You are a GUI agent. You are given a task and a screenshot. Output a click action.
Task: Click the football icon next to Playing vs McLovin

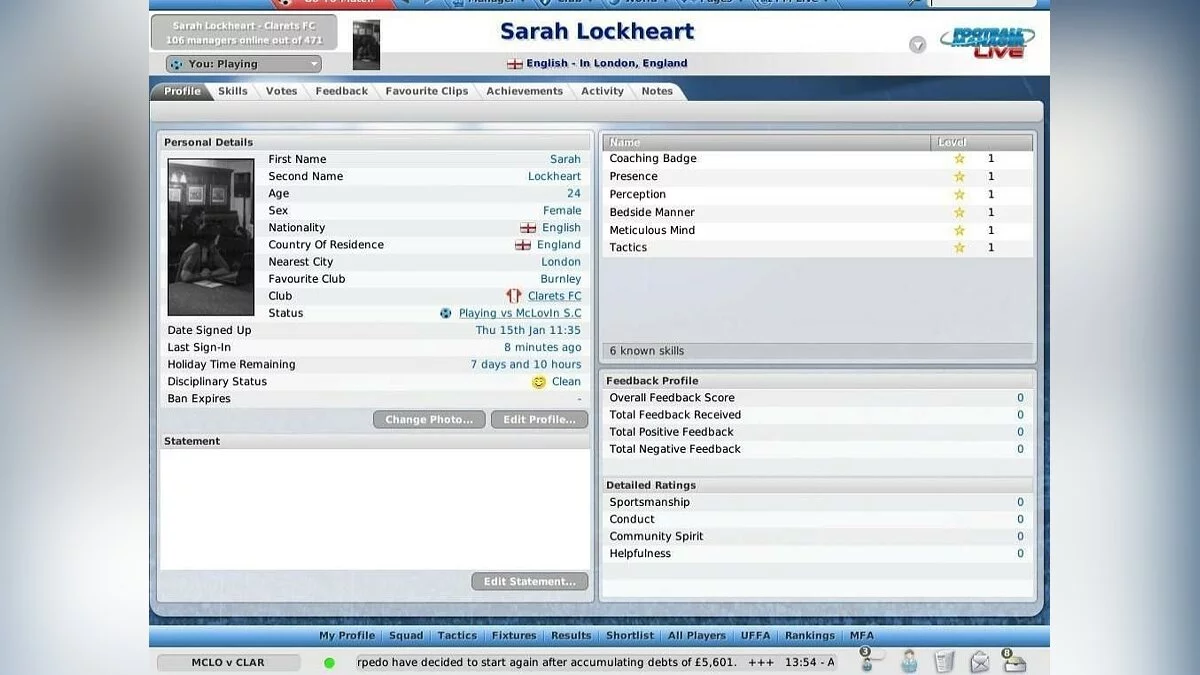pos(446,313)
